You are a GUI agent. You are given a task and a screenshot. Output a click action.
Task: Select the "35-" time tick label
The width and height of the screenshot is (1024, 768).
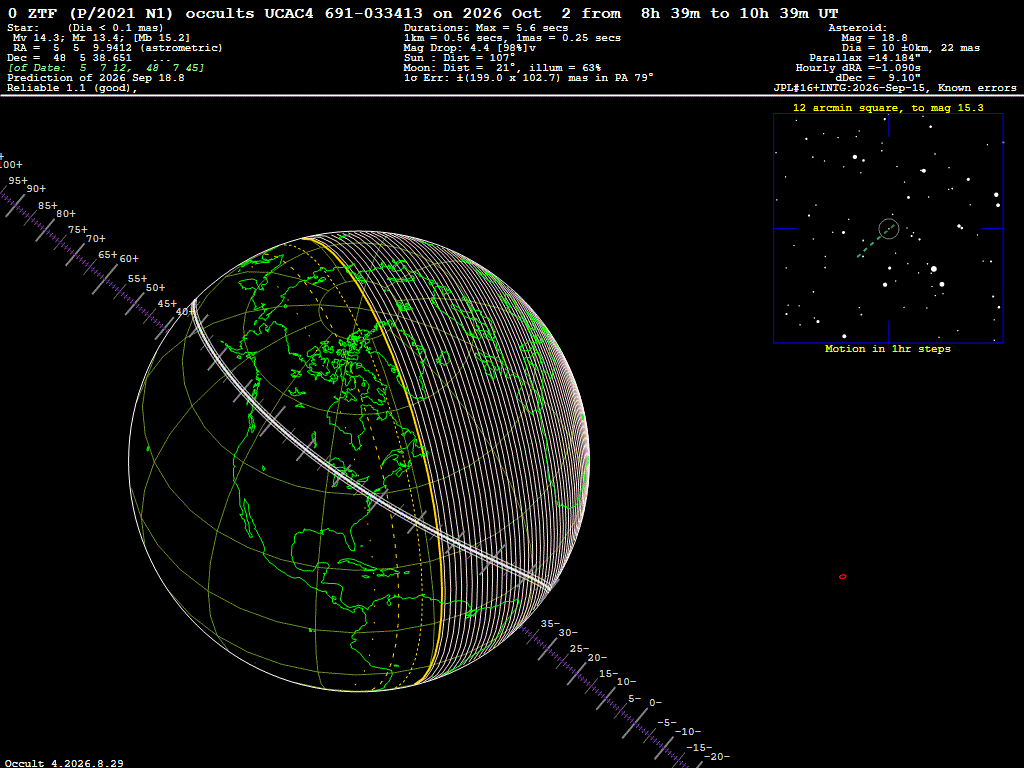pyautogui.click(x=550, y=624)
